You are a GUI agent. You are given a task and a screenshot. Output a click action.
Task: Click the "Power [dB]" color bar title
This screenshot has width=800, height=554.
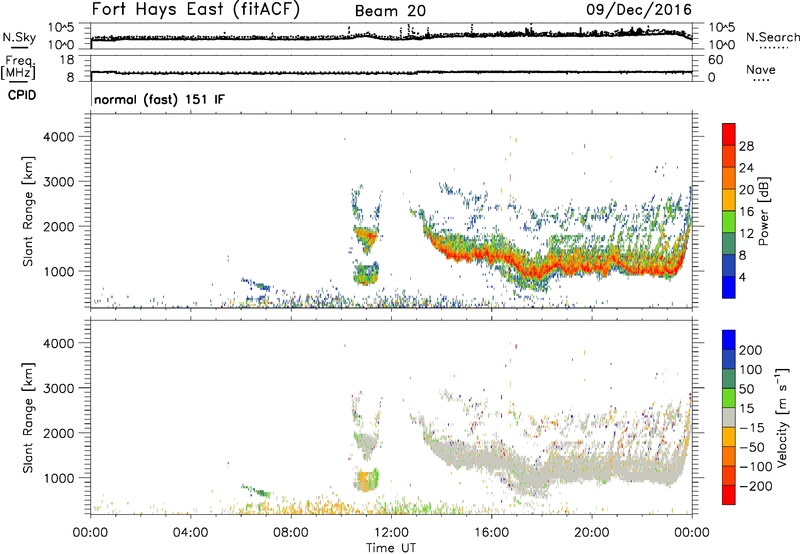[x=763, y=211]
